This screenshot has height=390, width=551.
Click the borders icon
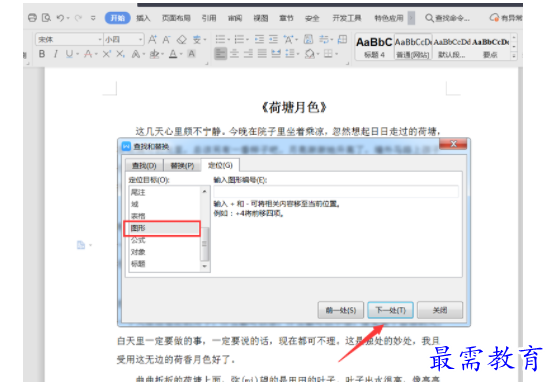pos(328,54)
